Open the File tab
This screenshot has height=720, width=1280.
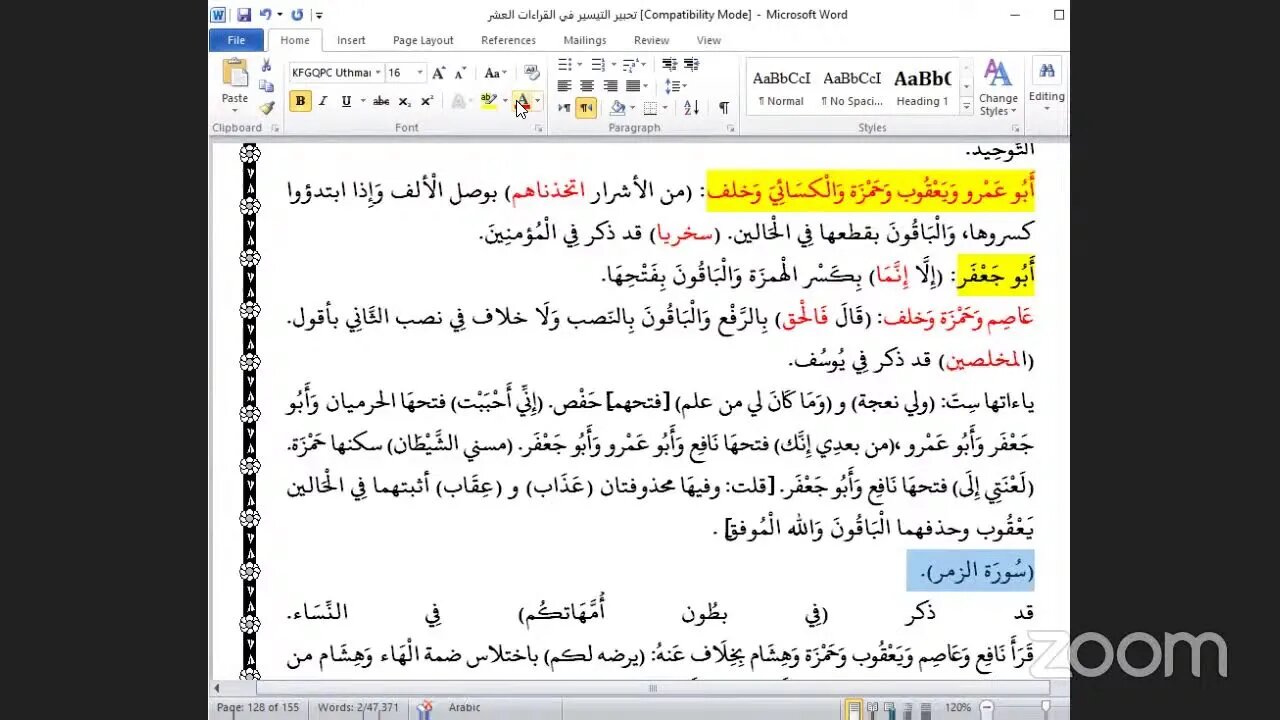coord(236,40)
